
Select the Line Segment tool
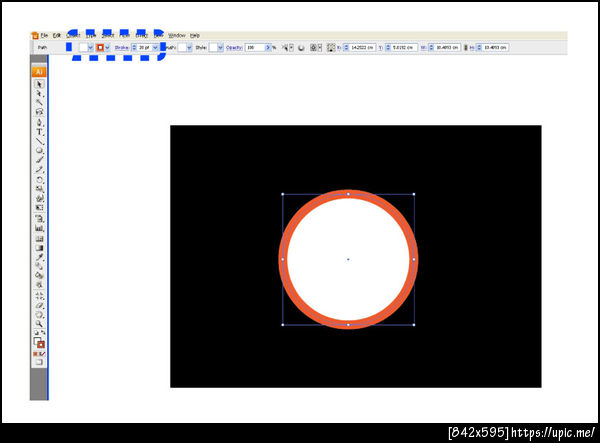39,141
